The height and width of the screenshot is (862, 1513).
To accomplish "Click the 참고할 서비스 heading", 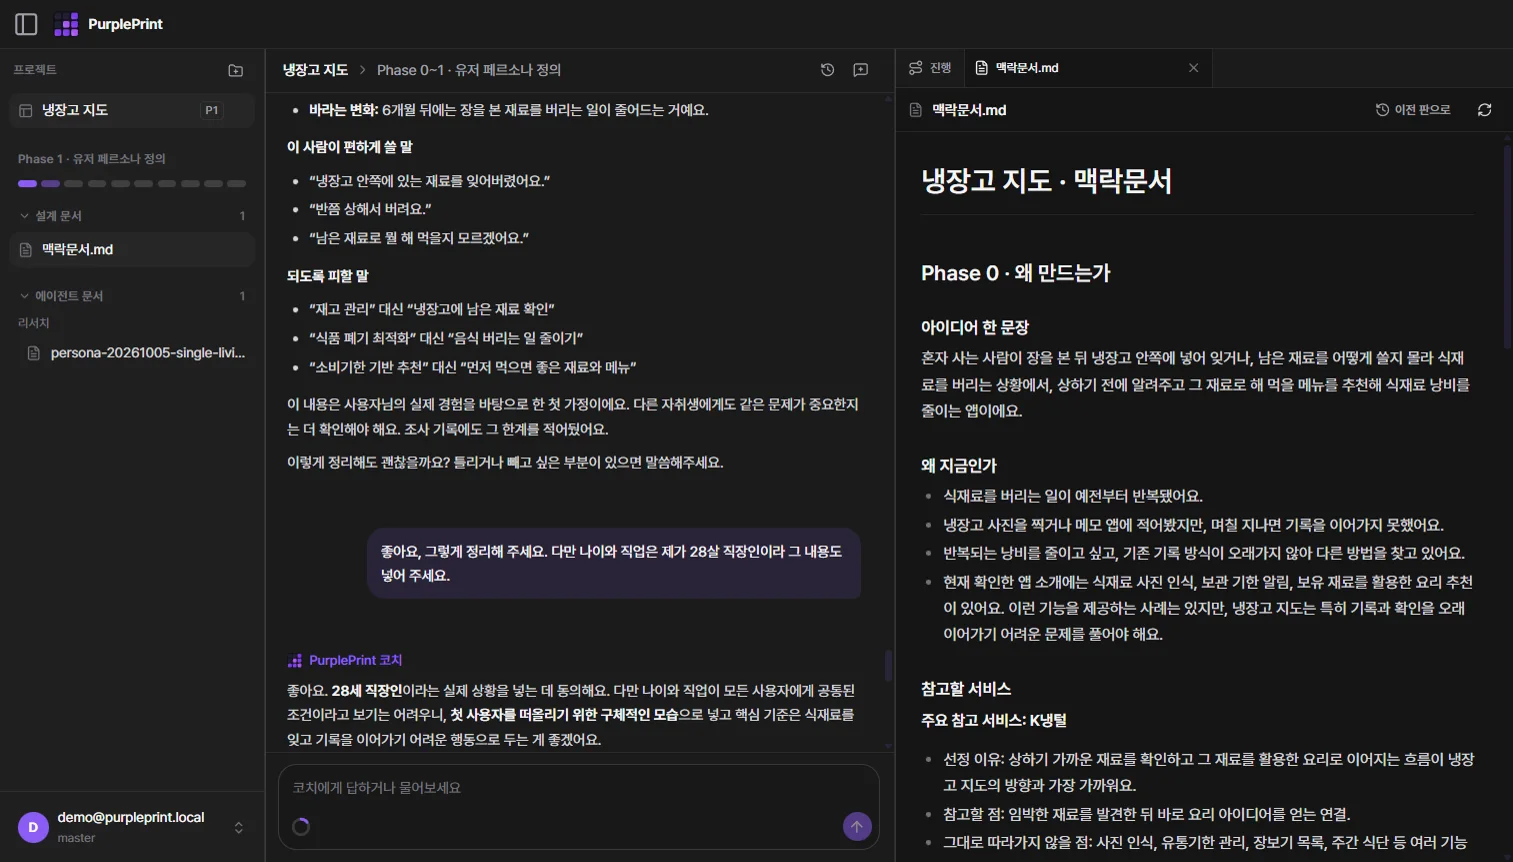I will (966, 689).
